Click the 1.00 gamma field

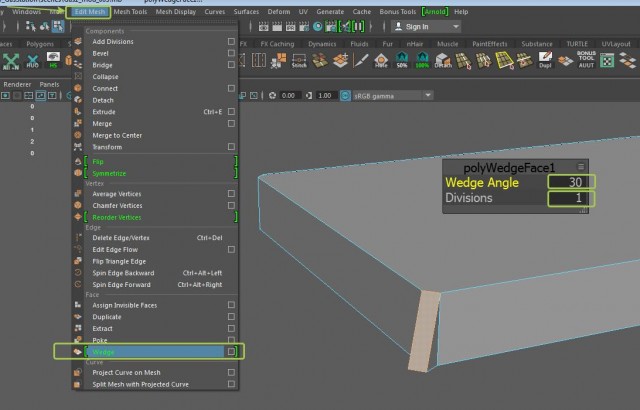pyautogui.click(x=325, y=95)
